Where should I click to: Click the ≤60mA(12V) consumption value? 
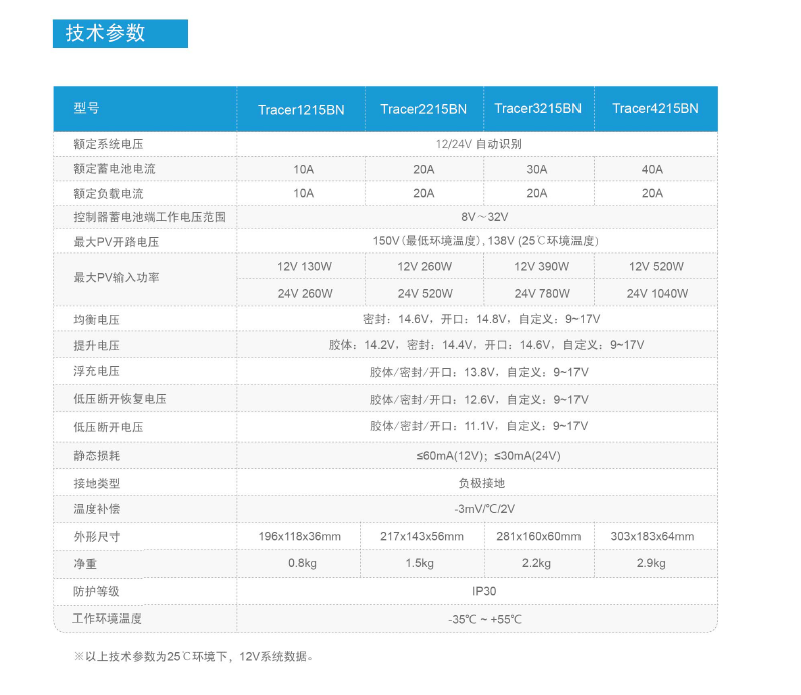(488, 456)
